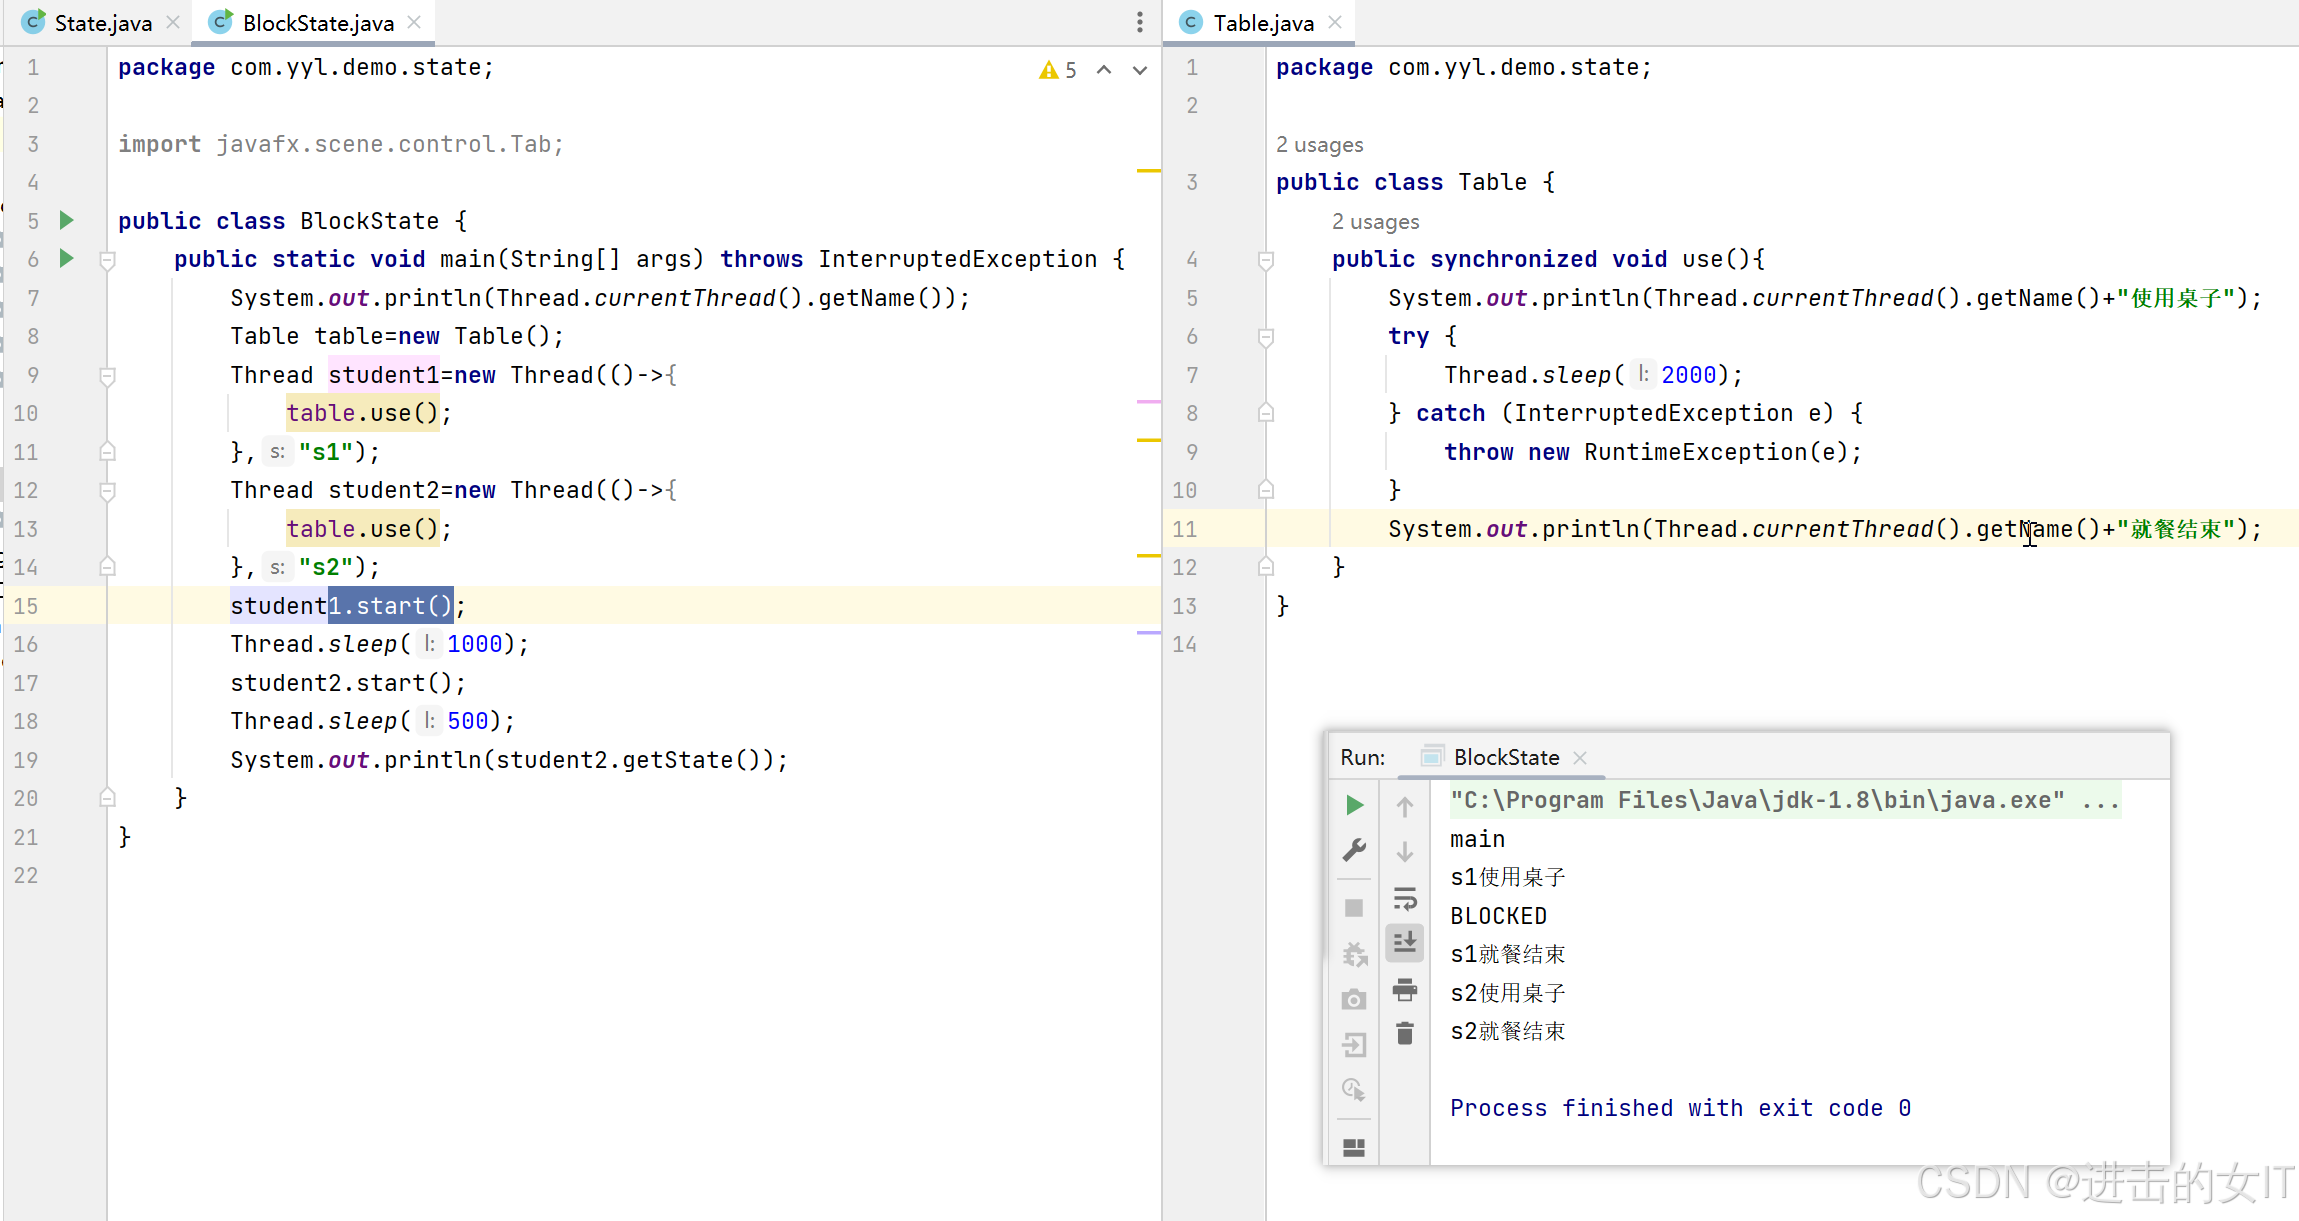
Task: Rerun BlockState with the green play icon
Action: [1354, 805]
